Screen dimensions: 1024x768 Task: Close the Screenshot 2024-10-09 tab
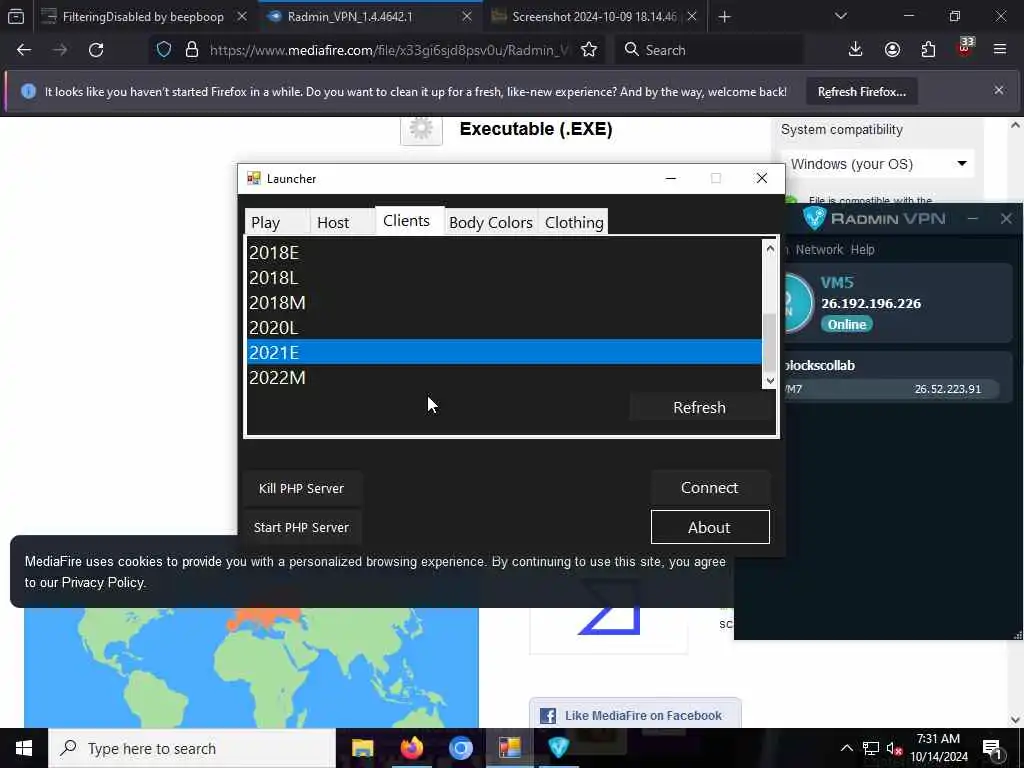pyautogui.click(x=692, y=17)
